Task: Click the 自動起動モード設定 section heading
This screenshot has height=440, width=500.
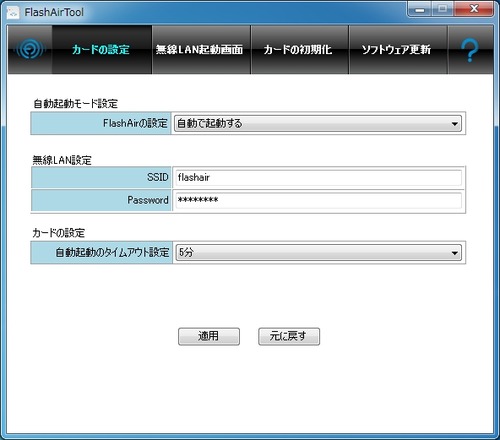Action: pyautogui.click(x=75, y=104)
